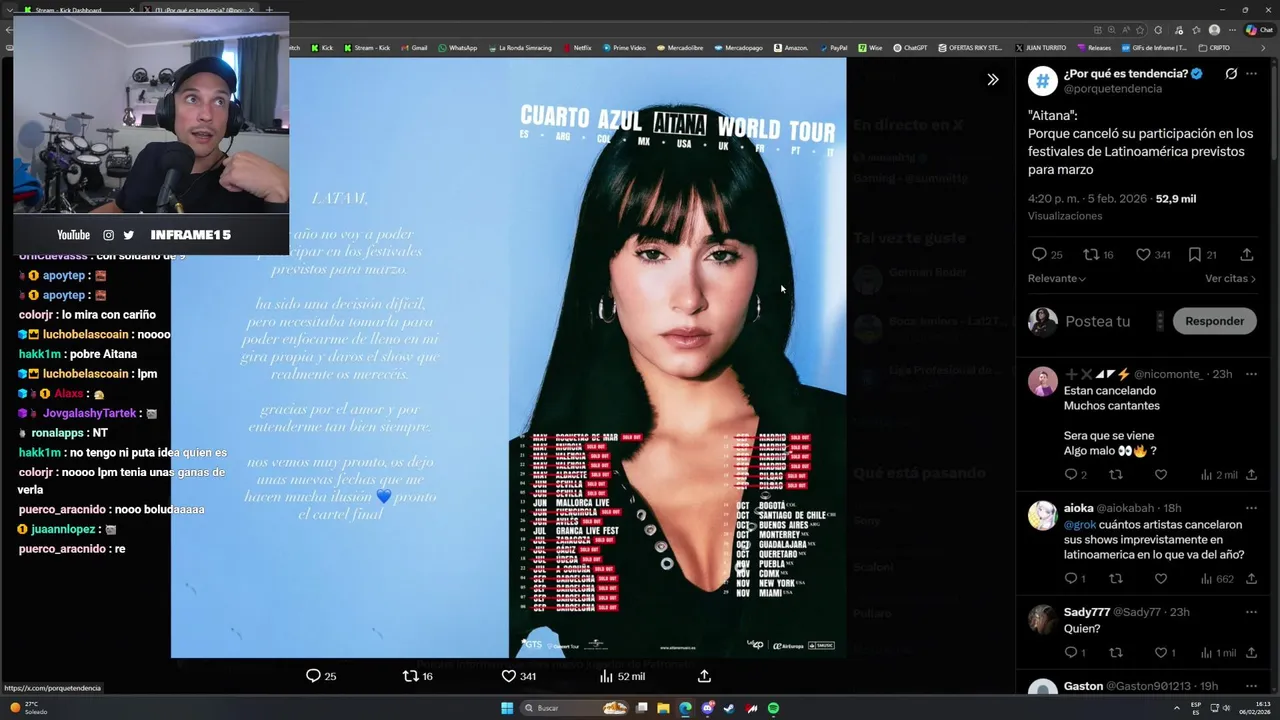Open the Twitter icon on the stream overlay
The height and width of the screenshot is (720, 1280).
pos(128,235)
